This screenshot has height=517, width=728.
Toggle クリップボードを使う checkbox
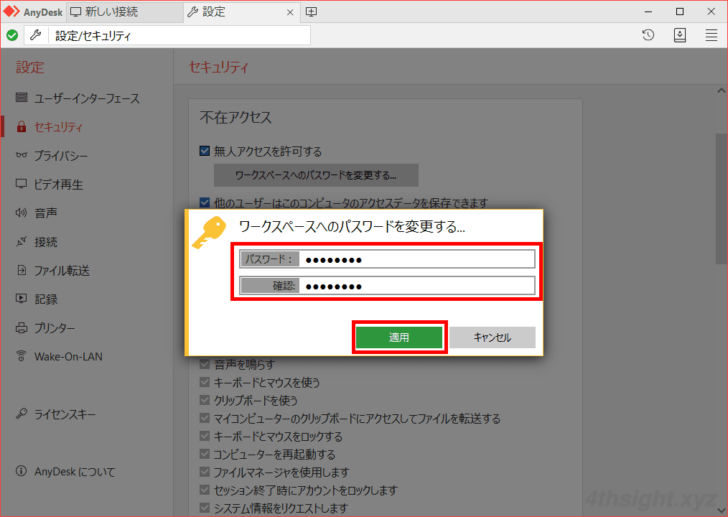(x=205, y=400)
